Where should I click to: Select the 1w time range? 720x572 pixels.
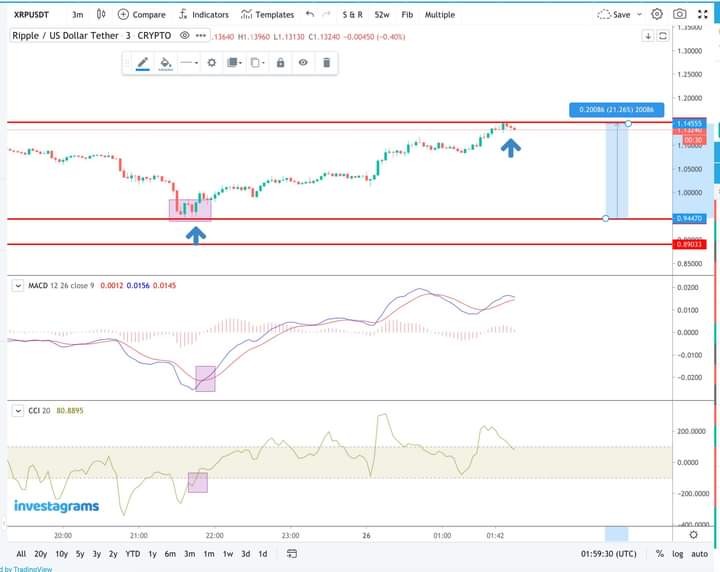coord(228,554)
